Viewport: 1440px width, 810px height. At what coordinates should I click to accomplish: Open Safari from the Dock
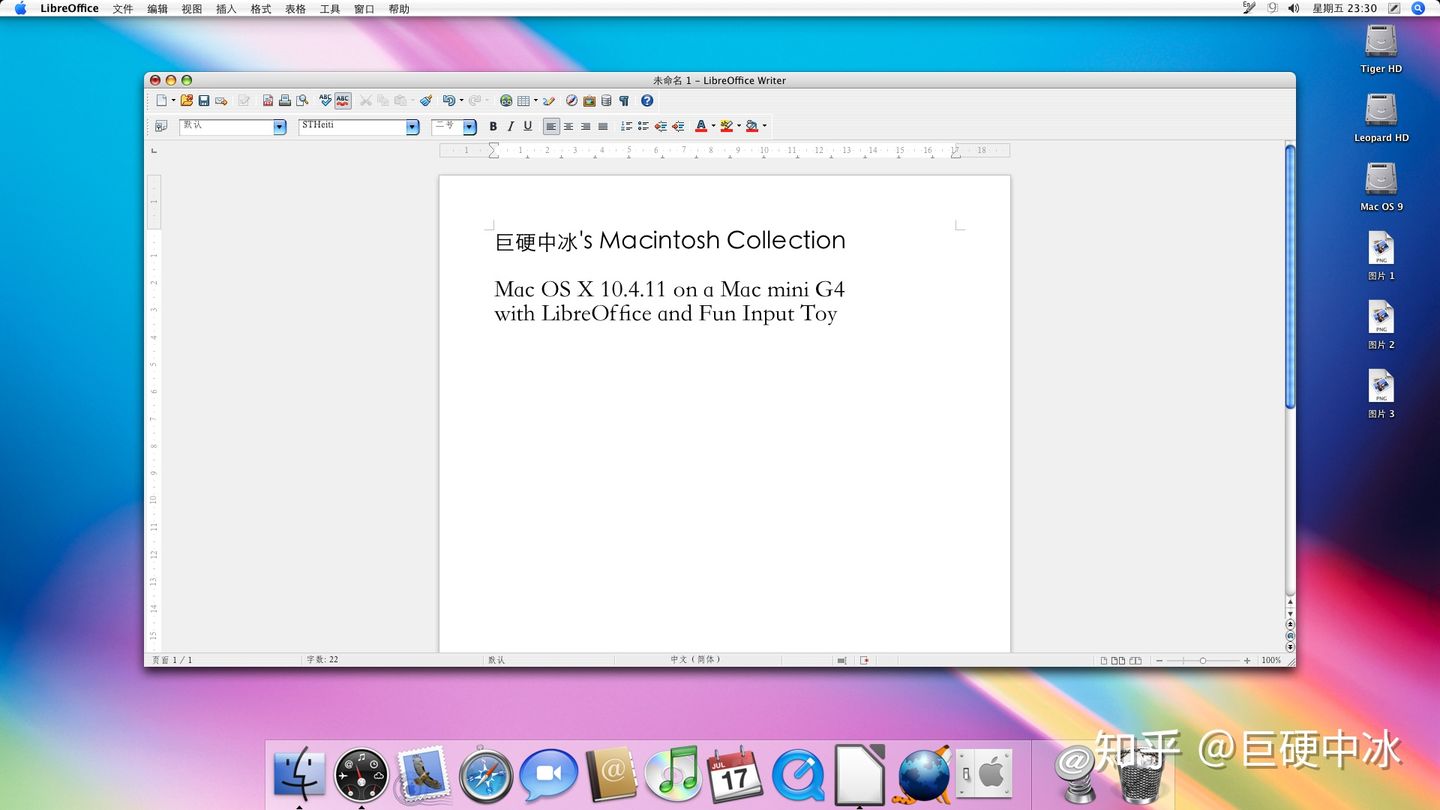[x=486, y=776]
